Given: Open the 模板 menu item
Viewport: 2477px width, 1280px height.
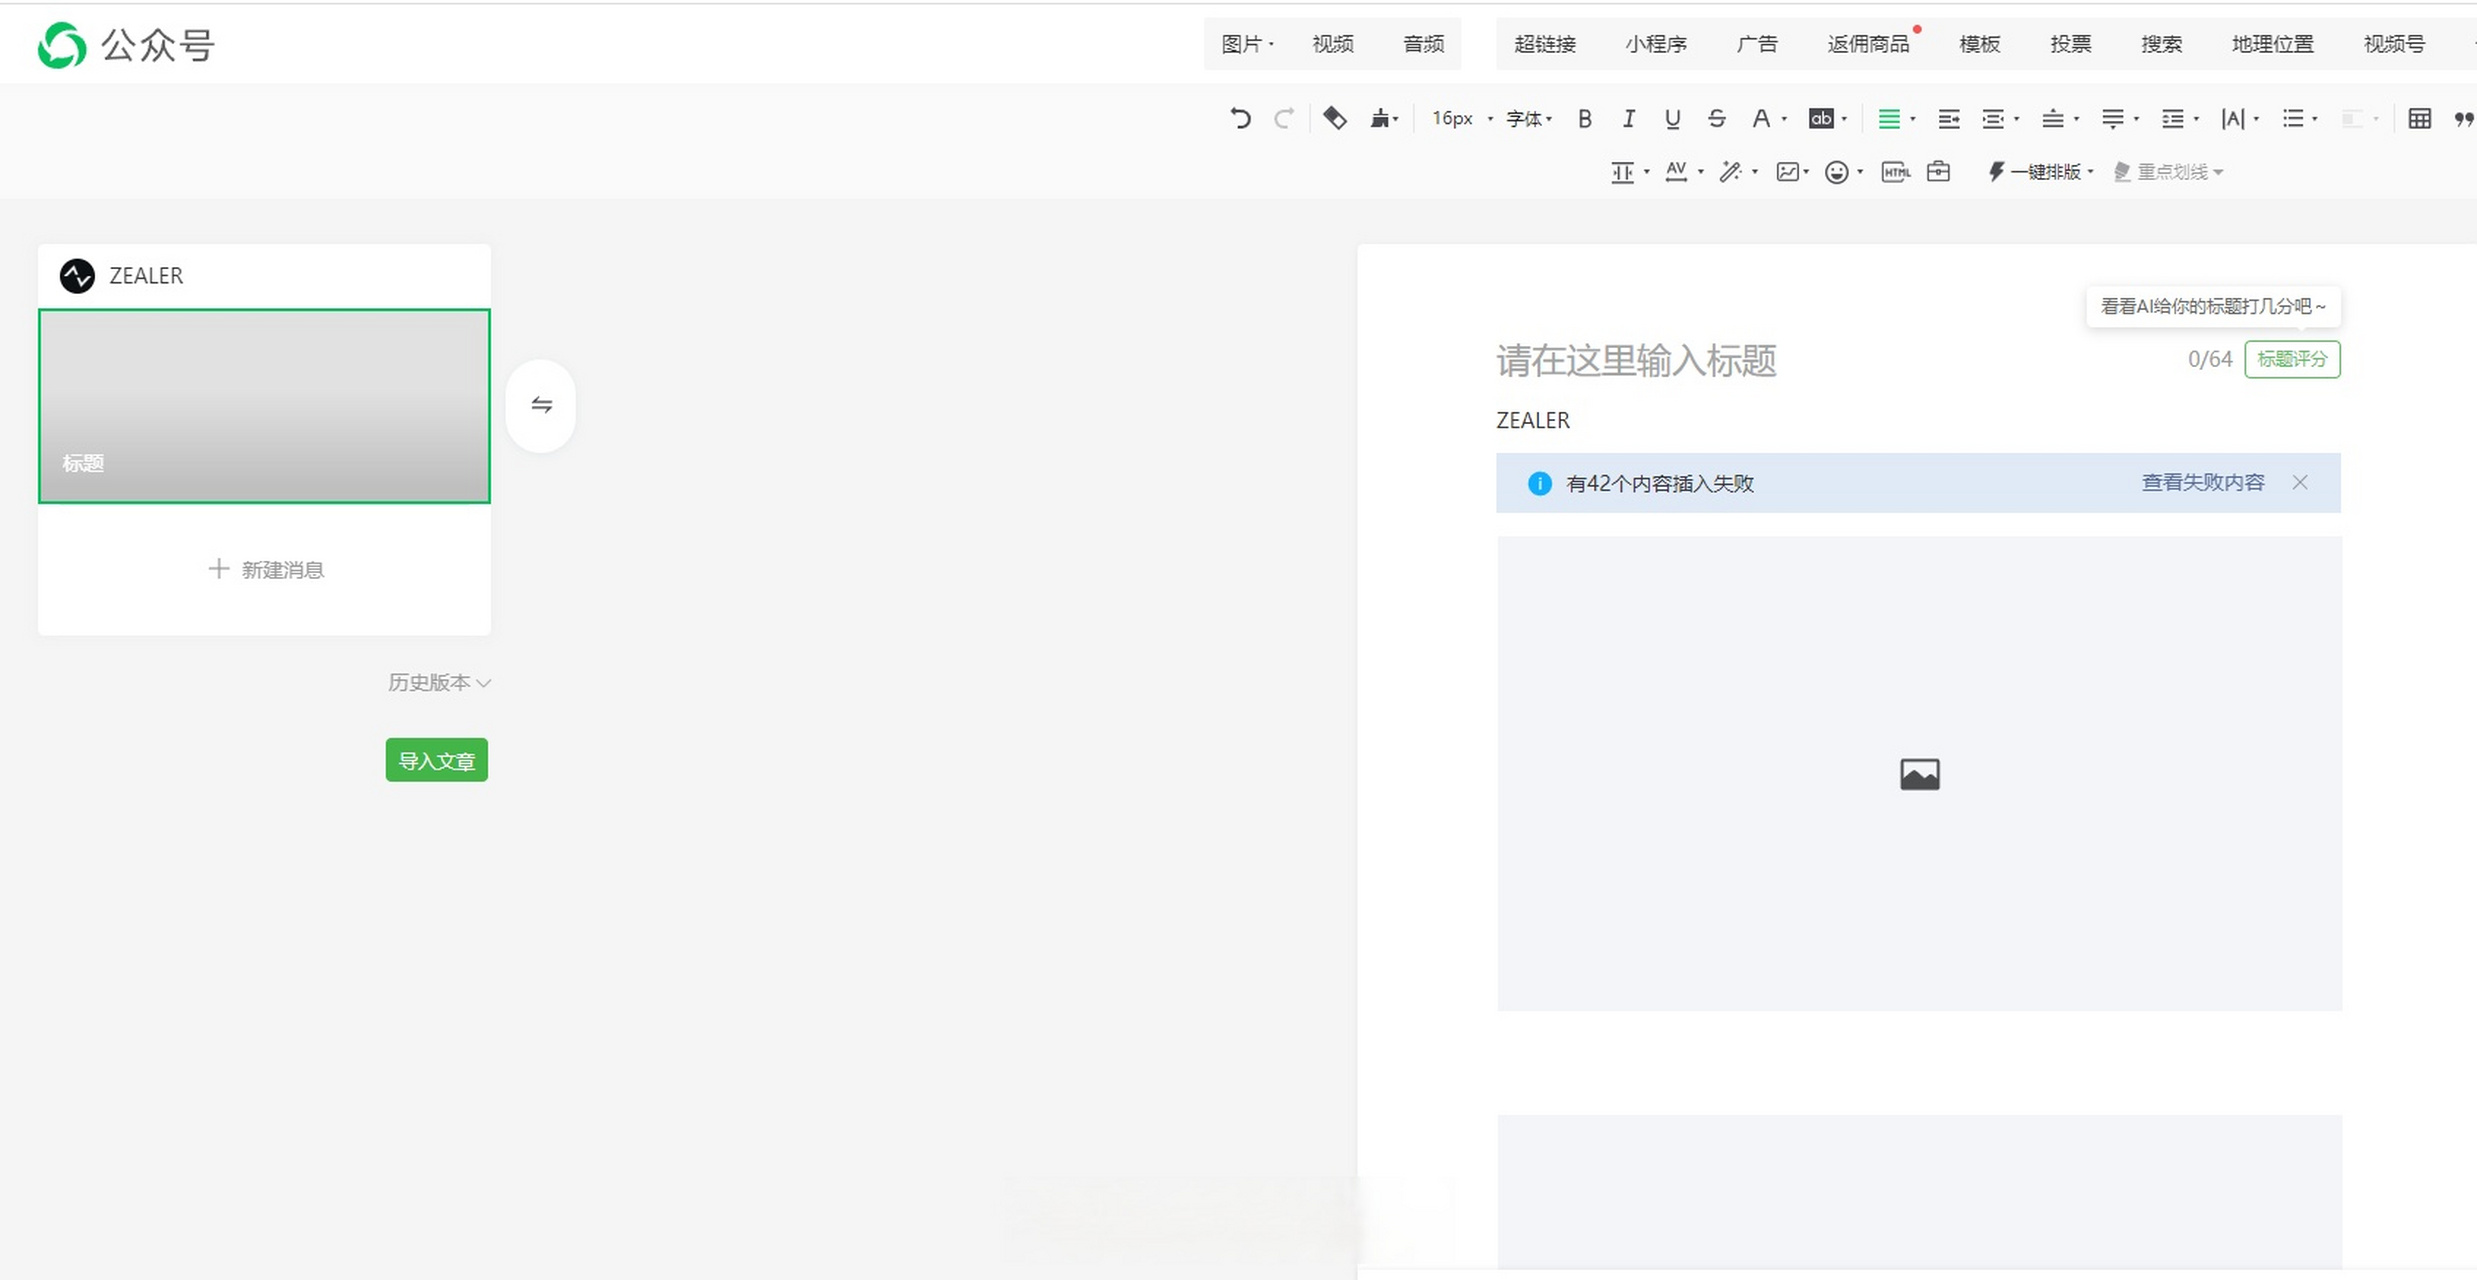Looking at the screenshot, I should (1979, 44).
